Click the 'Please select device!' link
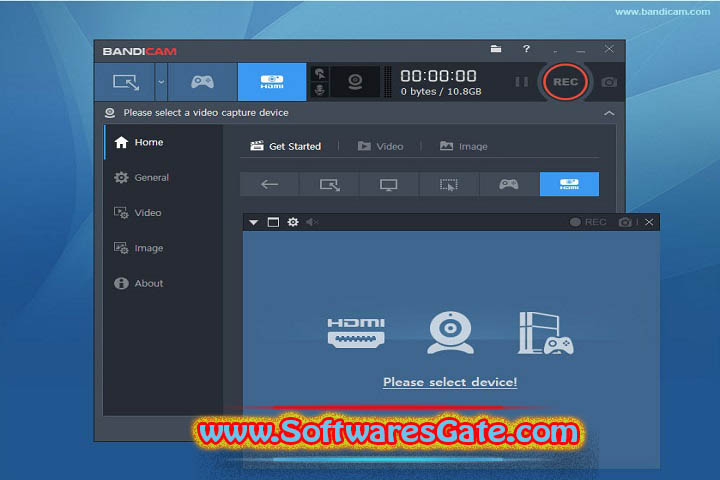 tap(450, 382)
